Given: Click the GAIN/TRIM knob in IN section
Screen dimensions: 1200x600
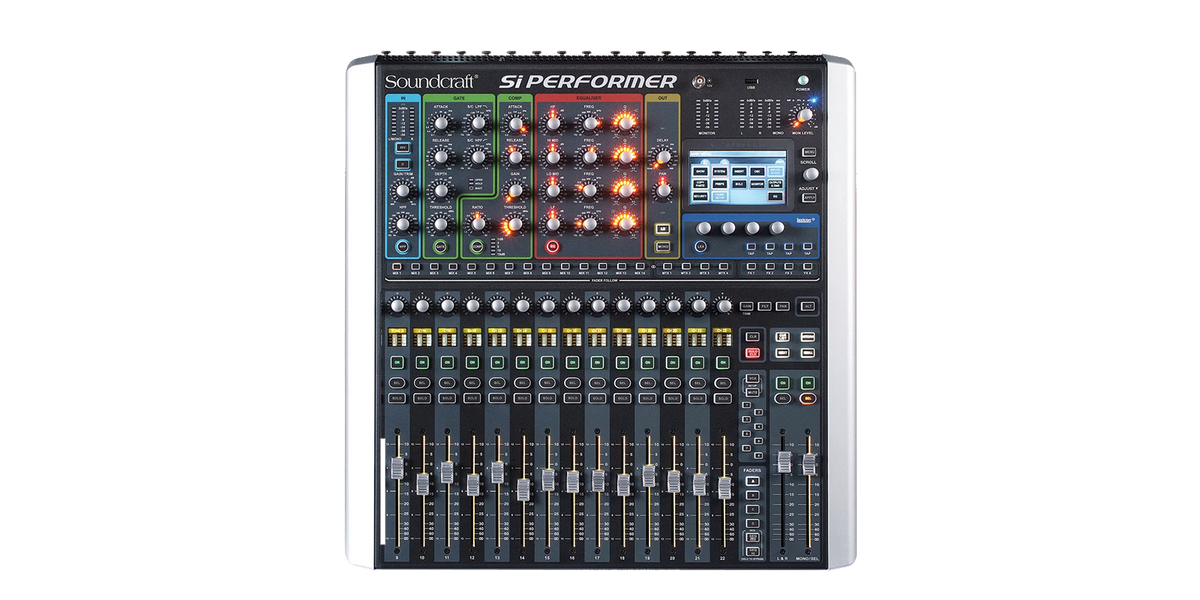Looking at the screenshot, I should pyautogui.click(x=403, y=190).
